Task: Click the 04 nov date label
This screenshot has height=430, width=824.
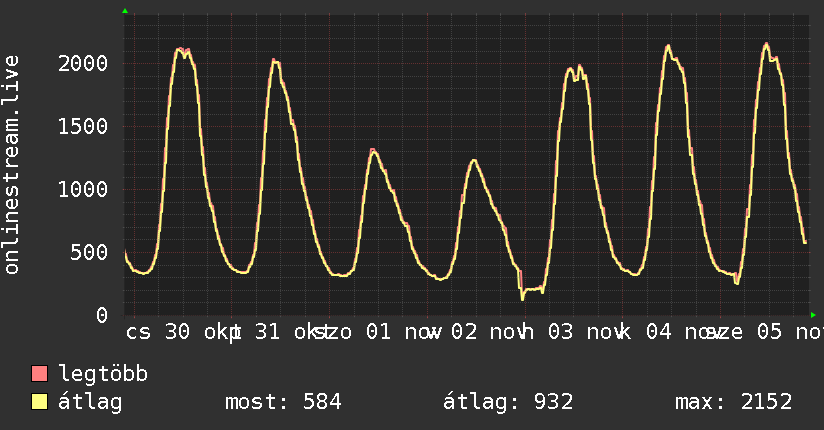Action: click(x=683, y=332)
